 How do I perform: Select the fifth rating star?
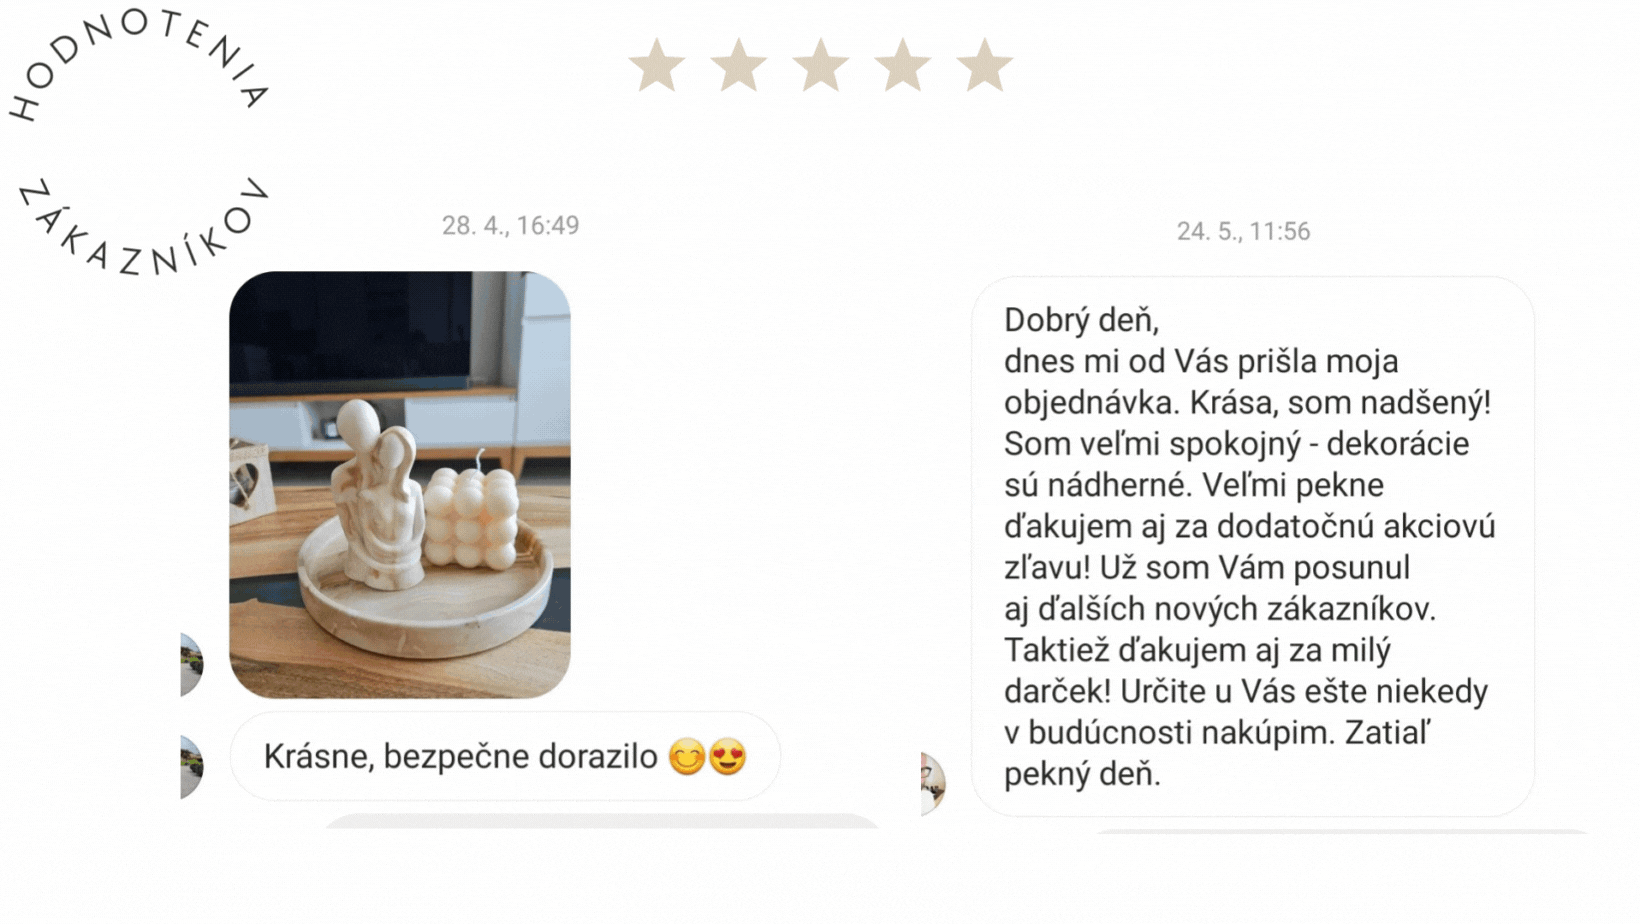985,66
